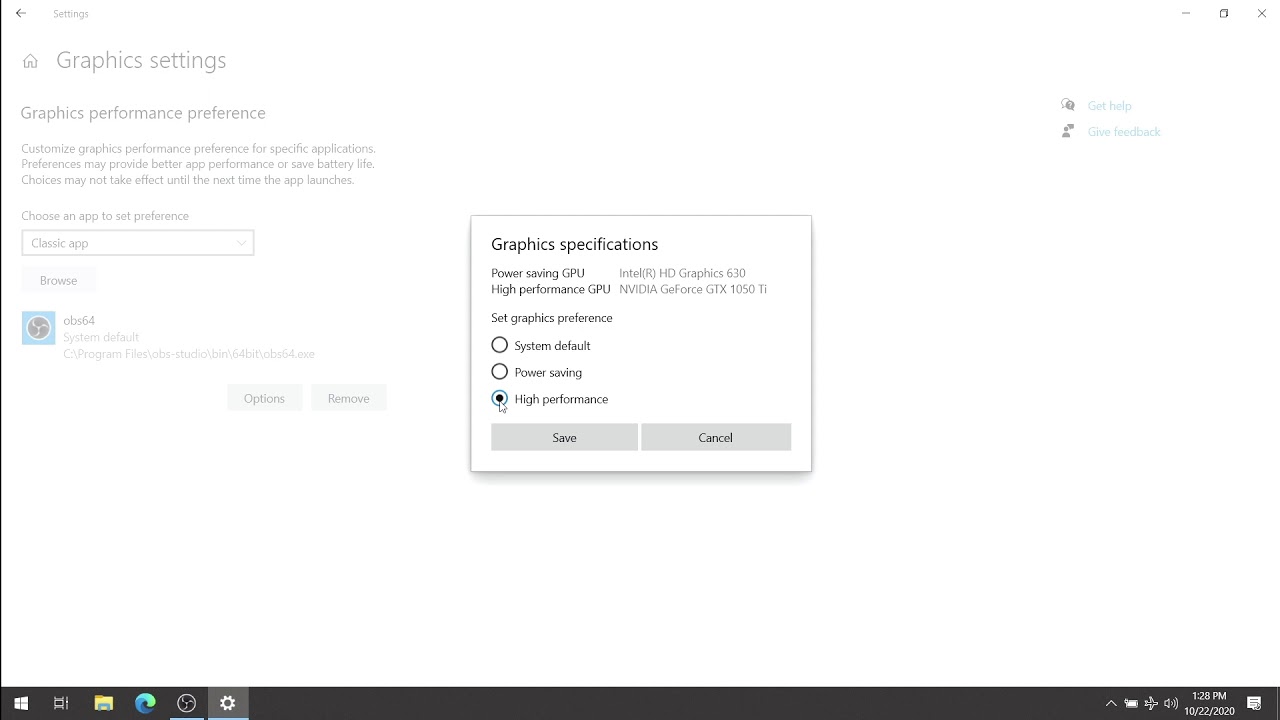The height and width of the screenshot is (720, 1280).
Task: Launch Microsoft Edge from the taskbar
Action: [x=145, y=703]
